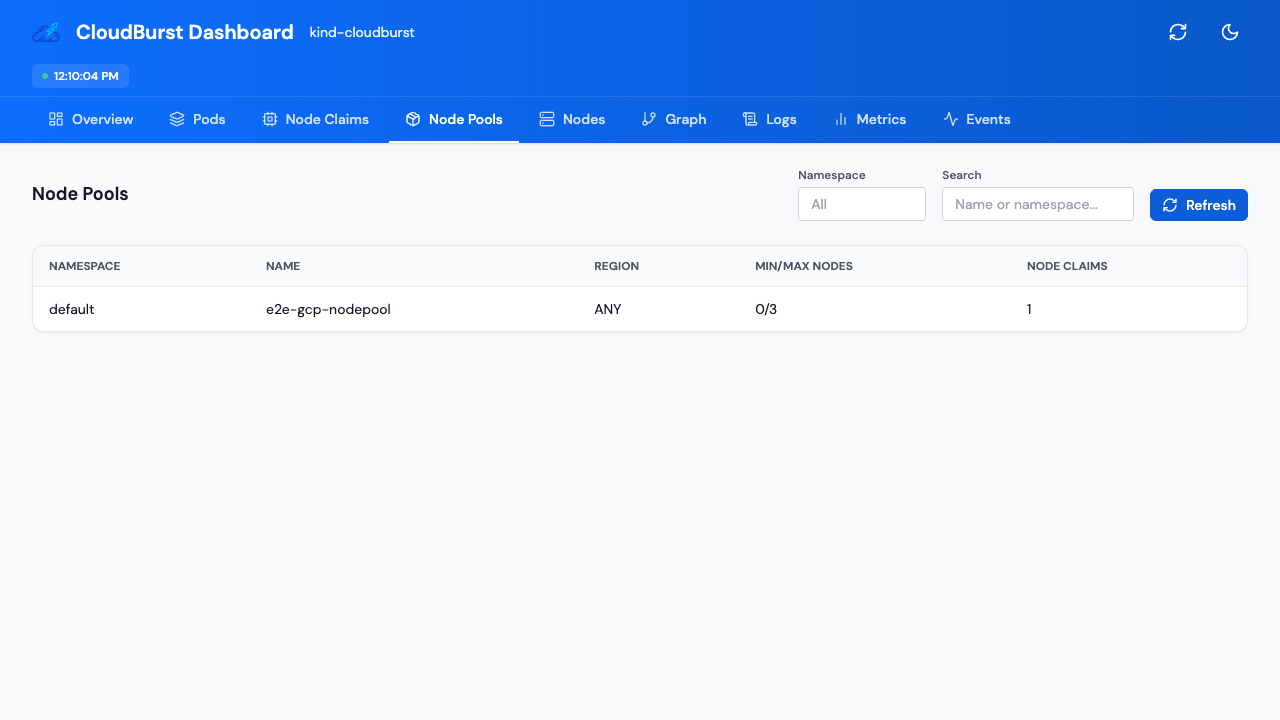The image size is (1280, 720).
Task: Click the Pods layers icon
Action: tap(177, 119)
